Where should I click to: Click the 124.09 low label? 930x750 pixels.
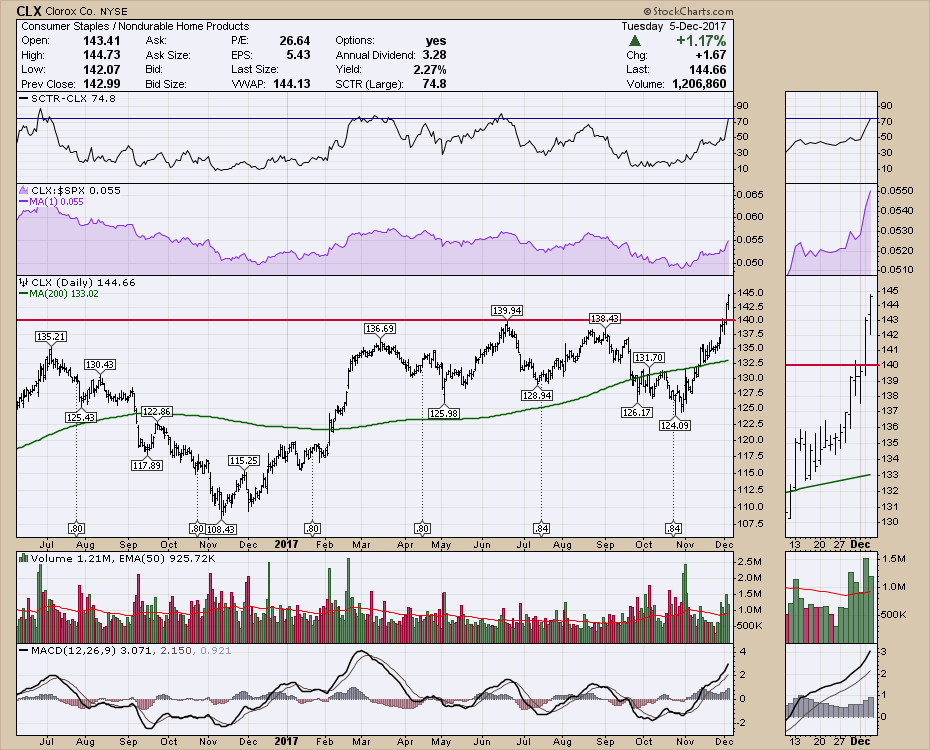click(x=675, y=426)
